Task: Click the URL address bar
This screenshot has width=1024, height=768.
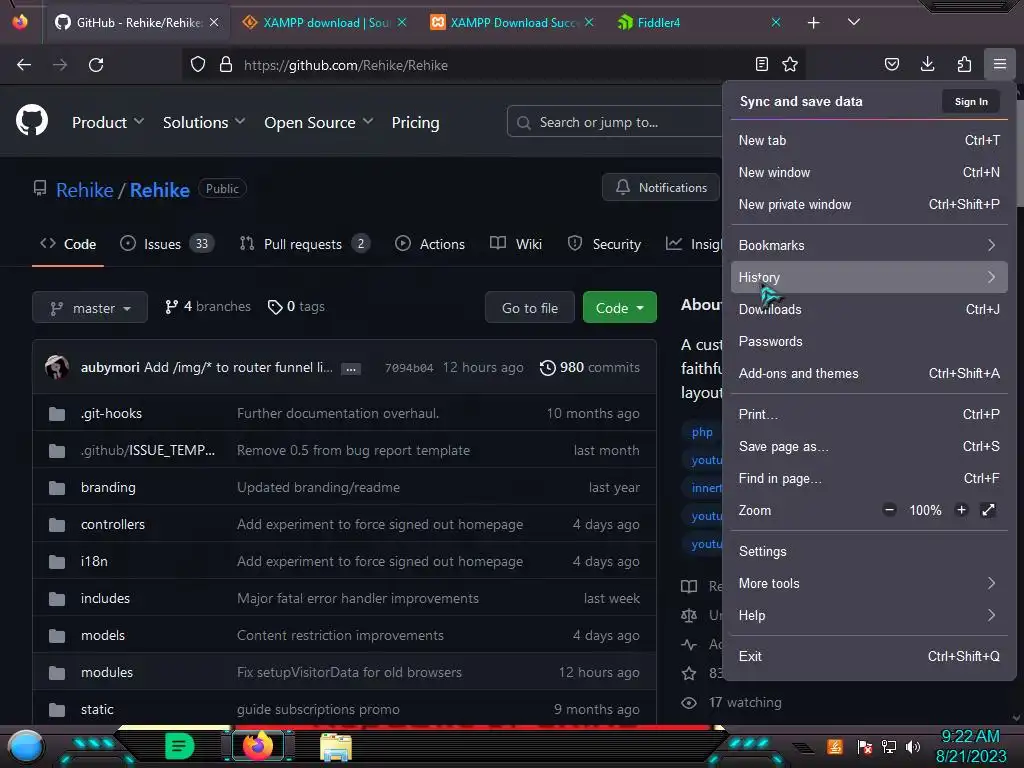Action: click(496, 65)
